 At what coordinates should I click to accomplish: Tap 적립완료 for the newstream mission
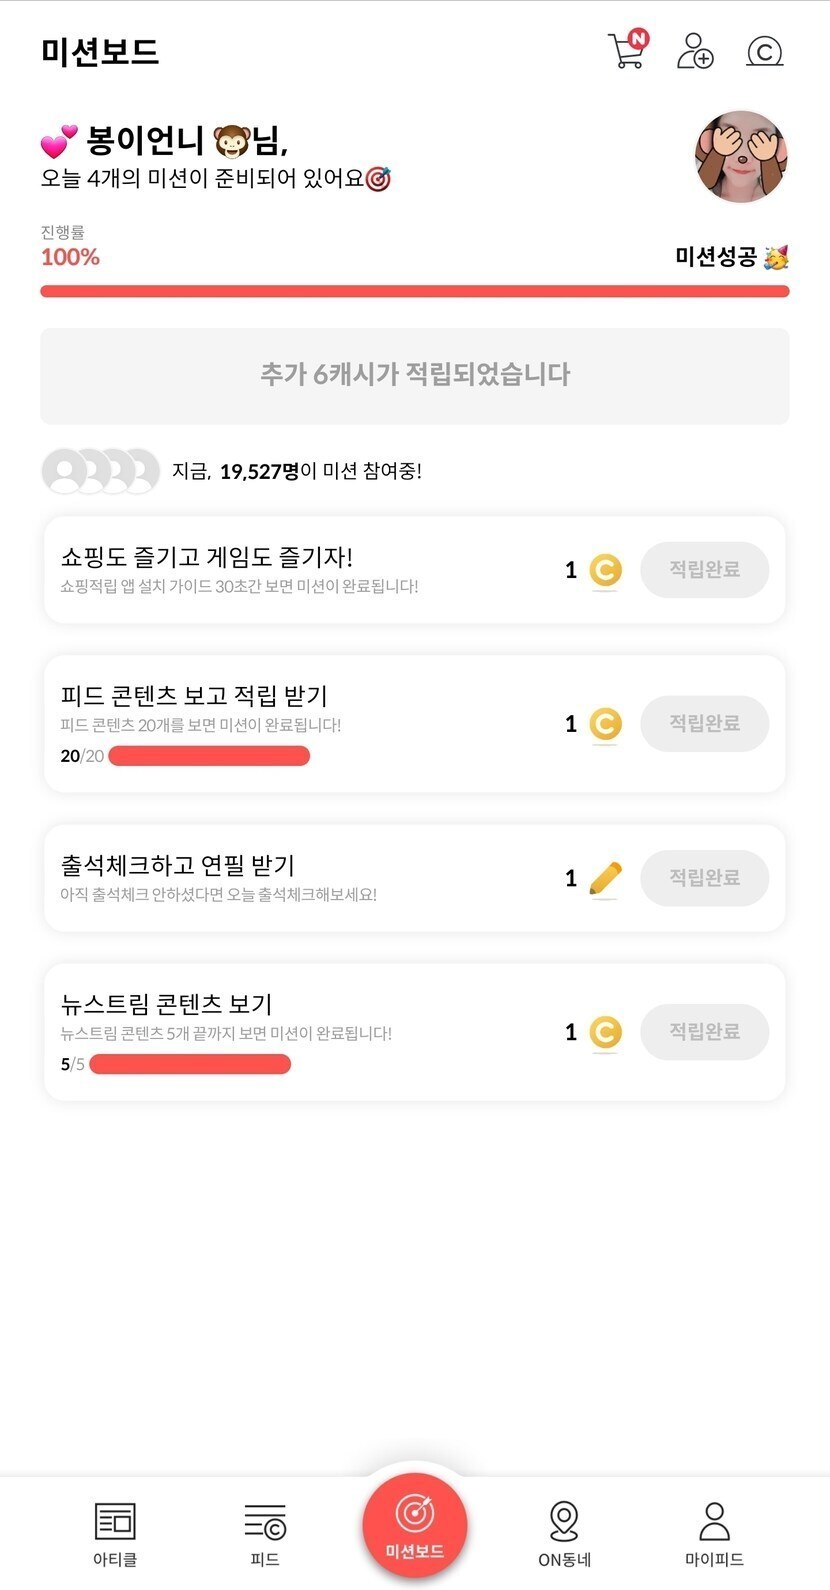tap(704, 1032)
